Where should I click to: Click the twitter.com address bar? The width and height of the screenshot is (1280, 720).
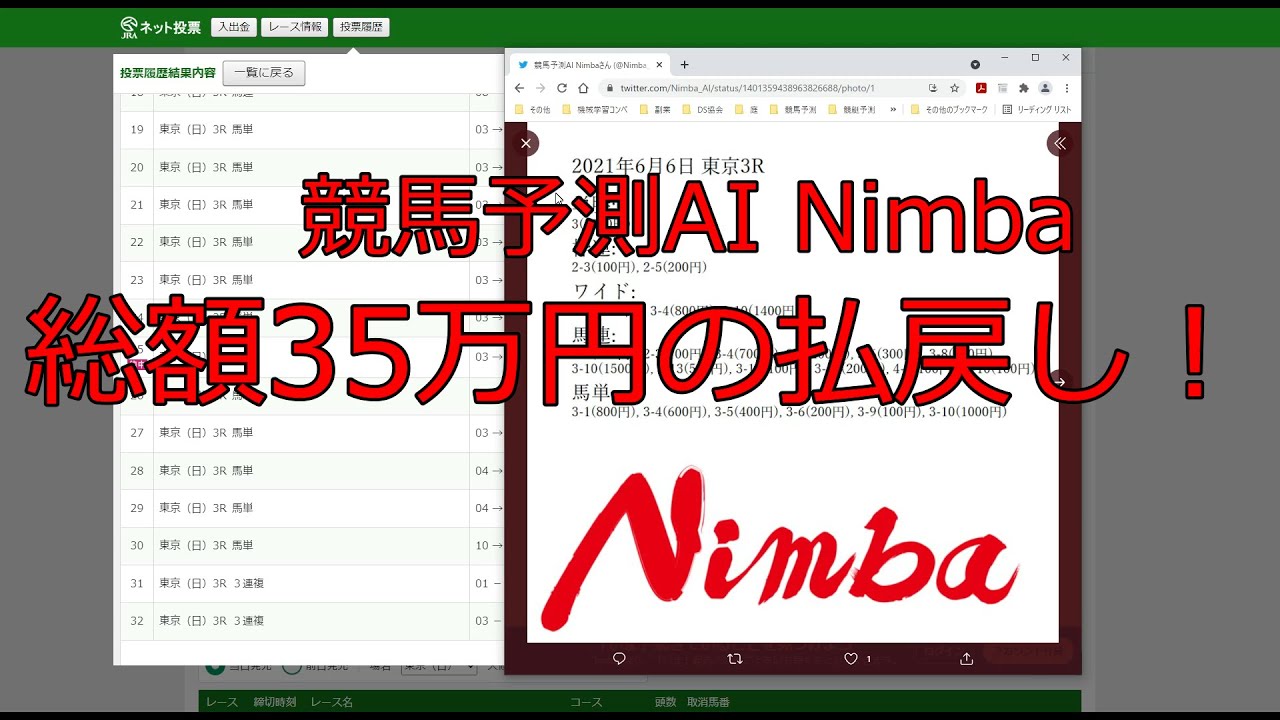point(760,88)
